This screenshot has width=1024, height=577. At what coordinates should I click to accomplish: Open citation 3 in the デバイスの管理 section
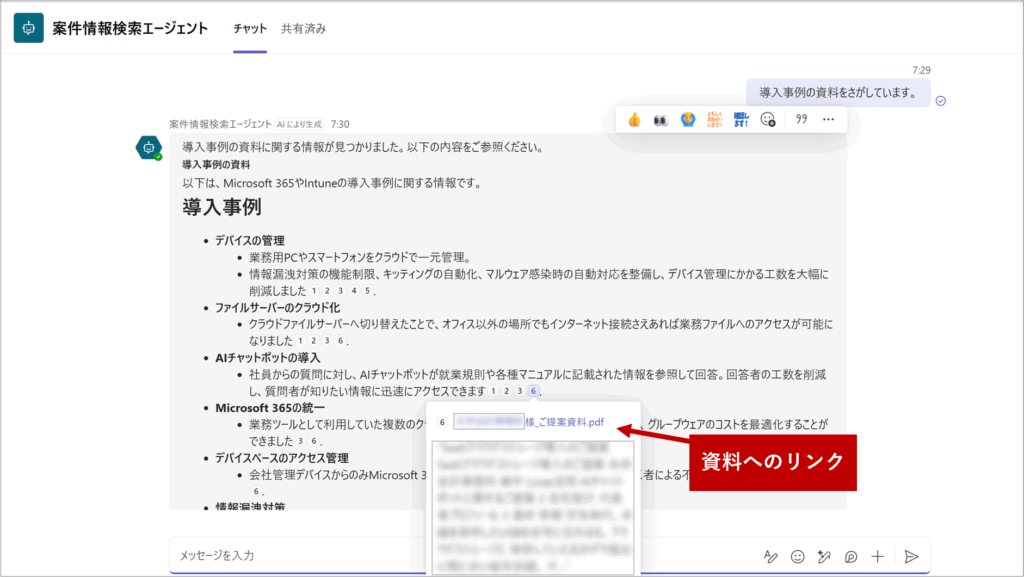point(340,291)
